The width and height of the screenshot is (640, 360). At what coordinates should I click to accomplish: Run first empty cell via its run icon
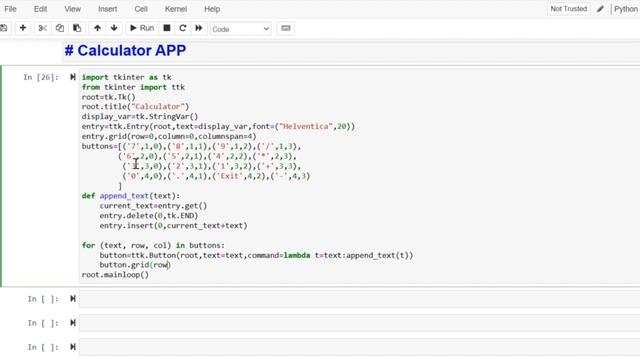tap(73, 299)
